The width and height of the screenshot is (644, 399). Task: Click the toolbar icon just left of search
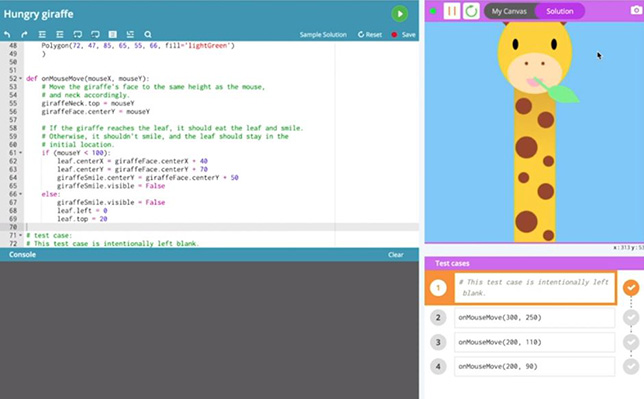(130, 35)
